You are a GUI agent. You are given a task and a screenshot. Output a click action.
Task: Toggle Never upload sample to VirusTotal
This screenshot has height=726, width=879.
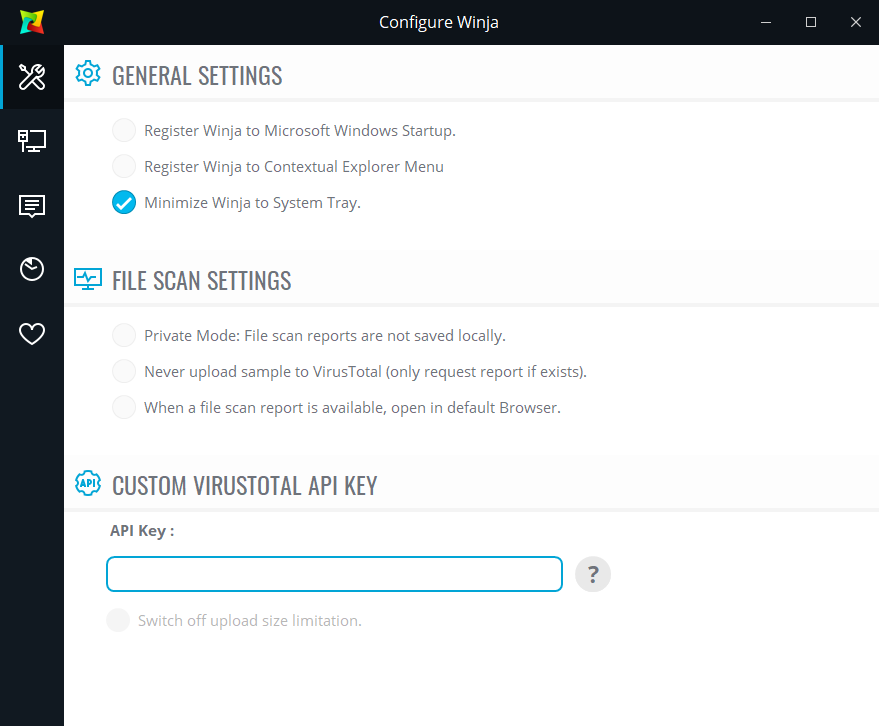(x=124, y=371)
